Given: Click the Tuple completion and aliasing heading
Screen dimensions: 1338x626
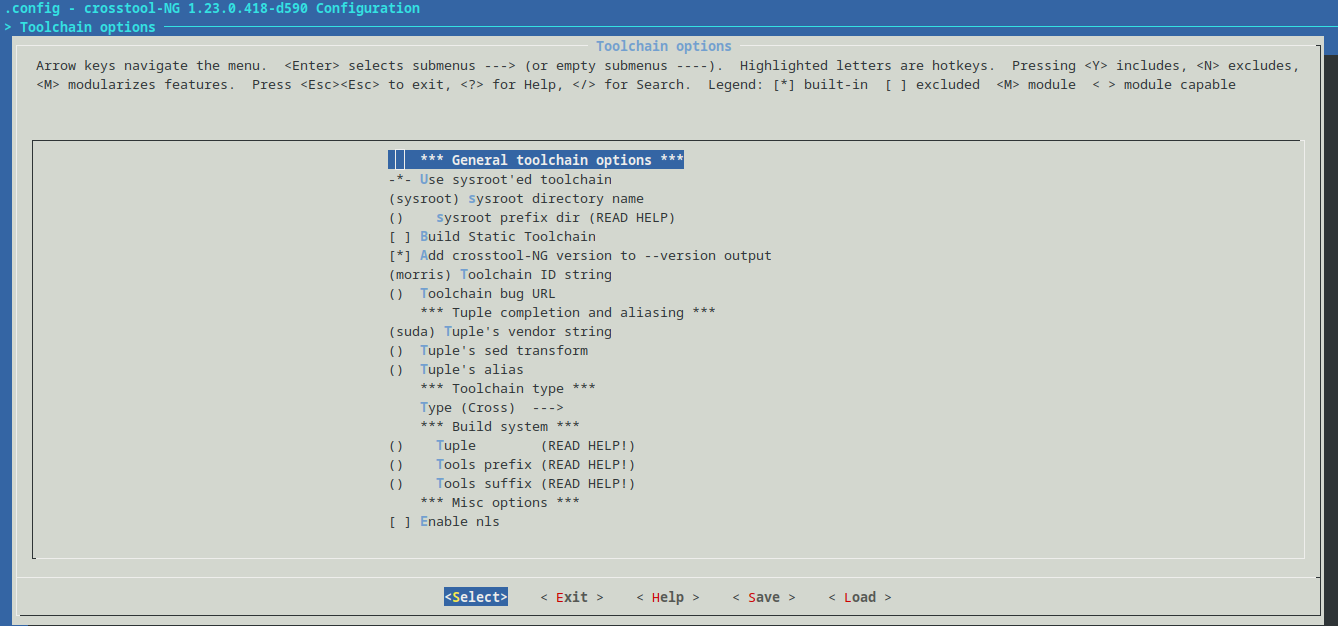Looking at the screenshot, I should [568, 312].
